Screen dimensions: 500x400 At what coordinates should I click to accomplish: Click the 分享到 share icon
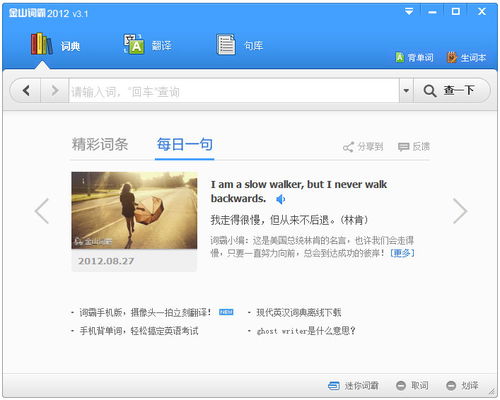pyautogui.click(x=348, y=147)
